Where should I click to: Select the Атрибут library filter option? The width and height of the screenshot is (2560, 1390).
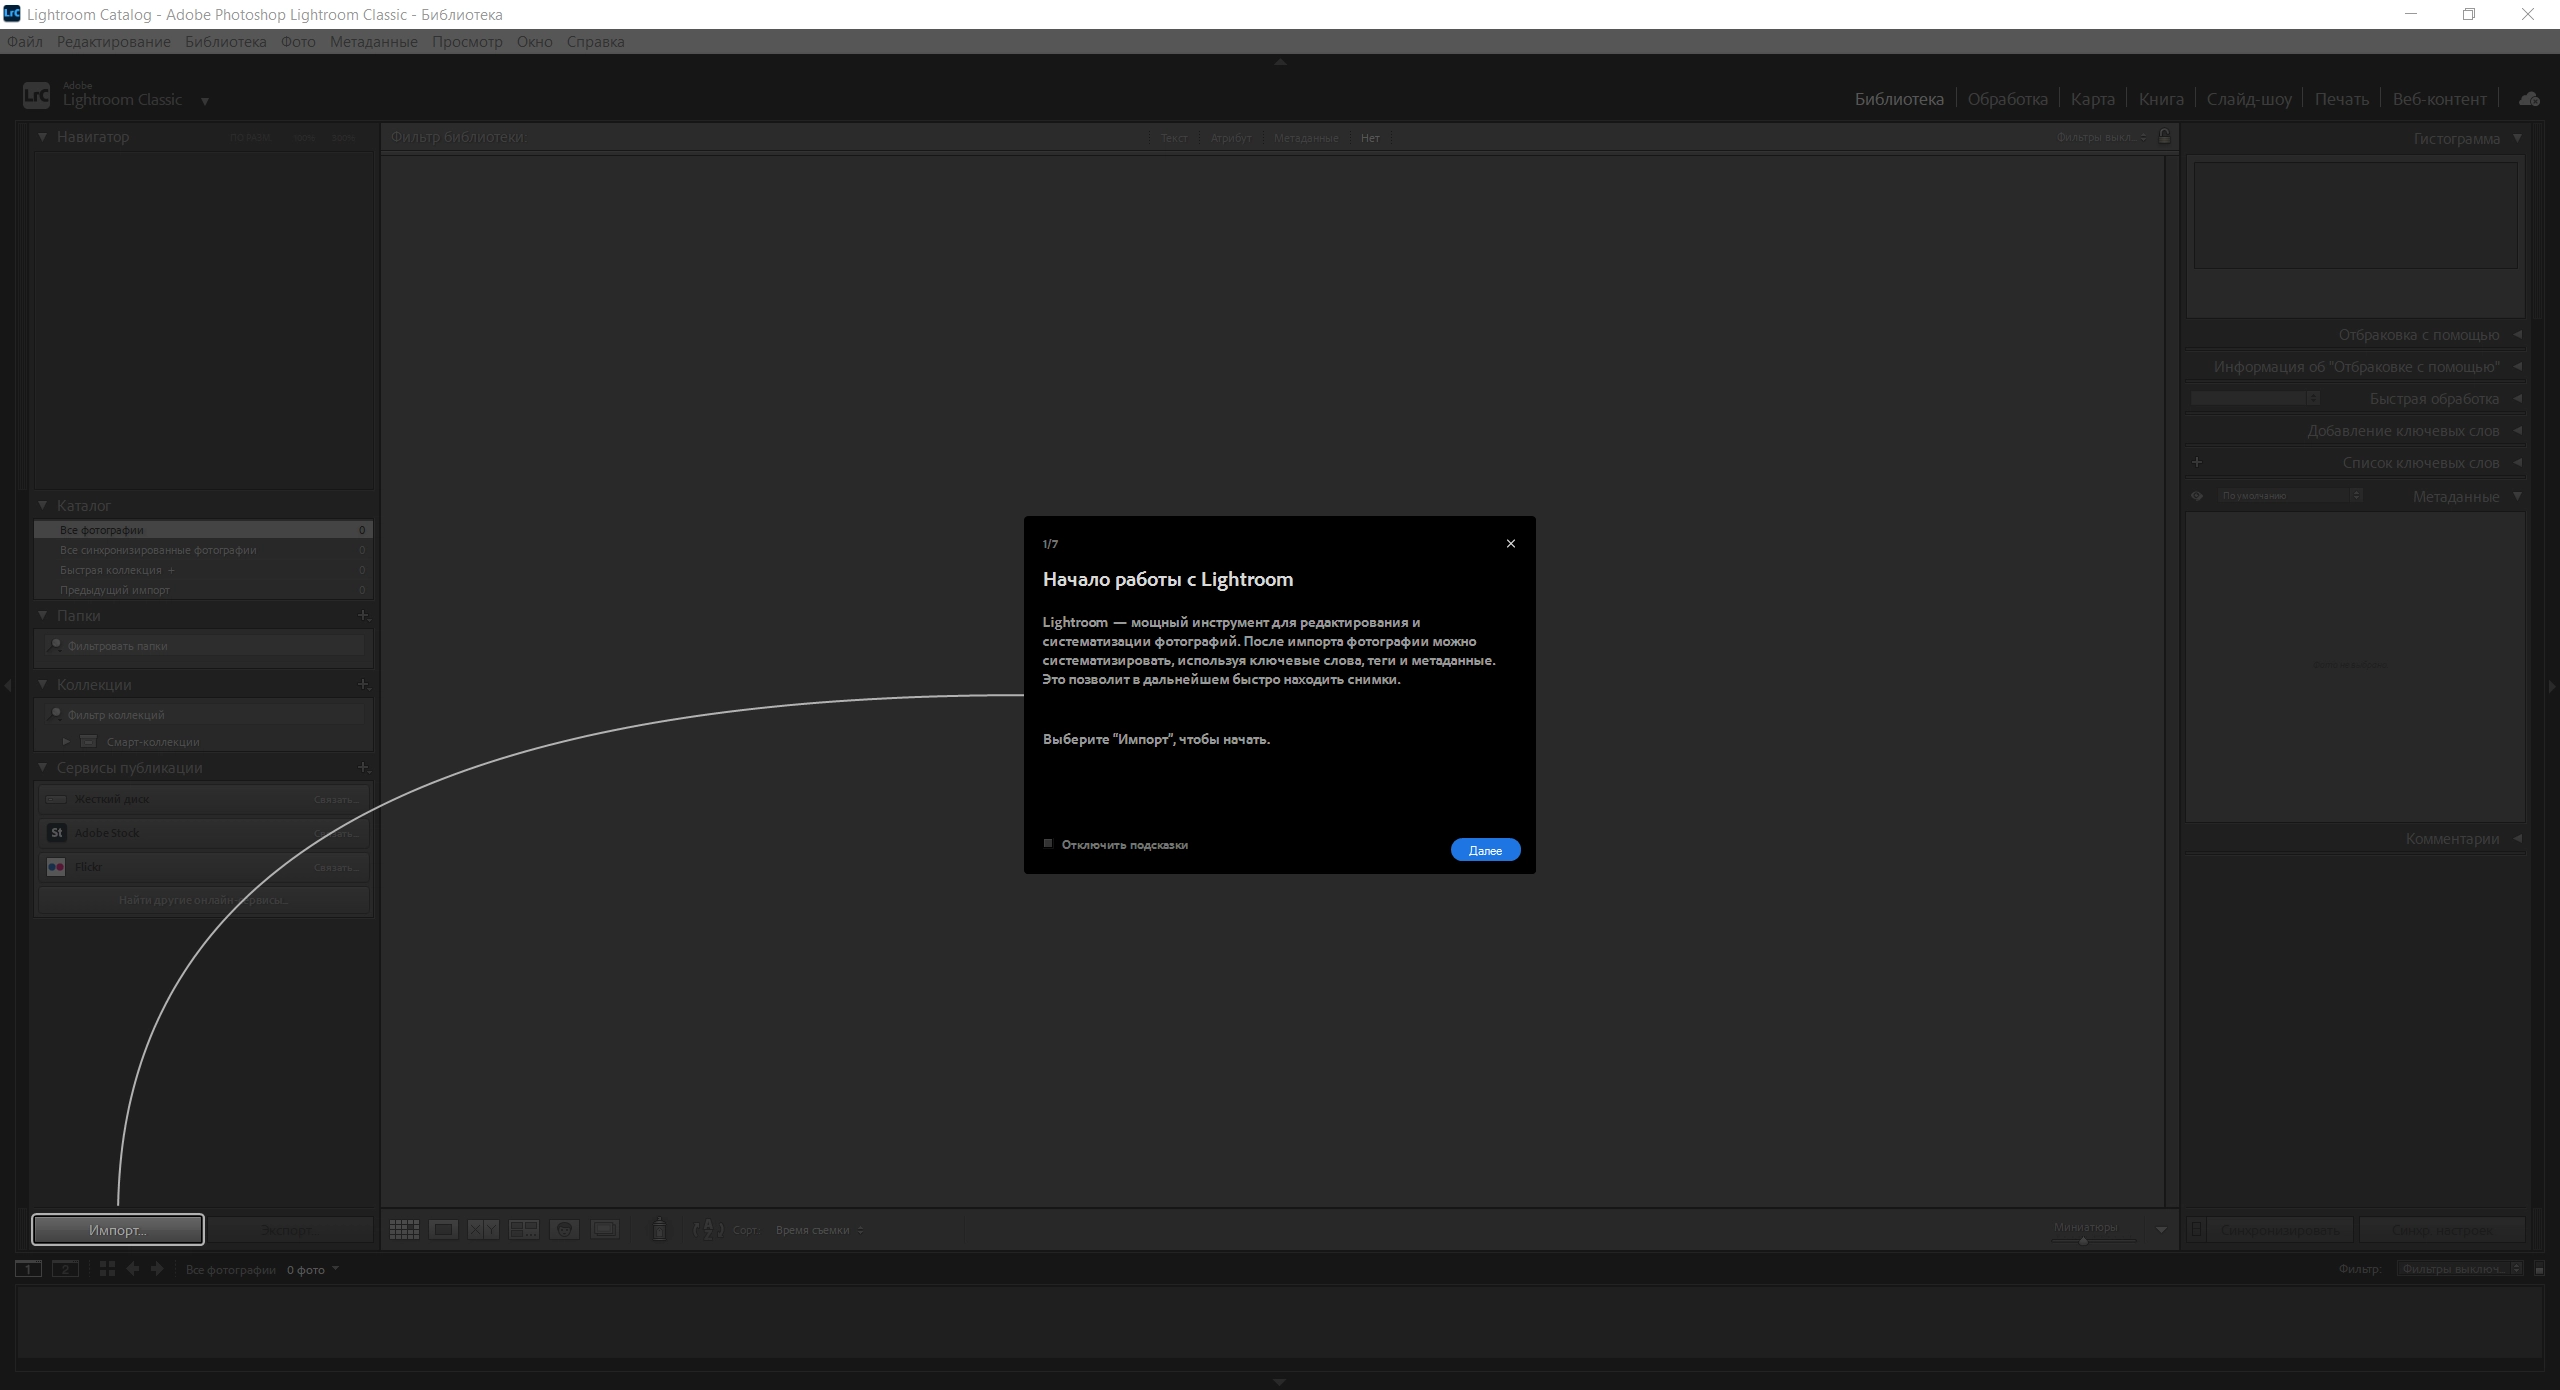(1230, 138)
